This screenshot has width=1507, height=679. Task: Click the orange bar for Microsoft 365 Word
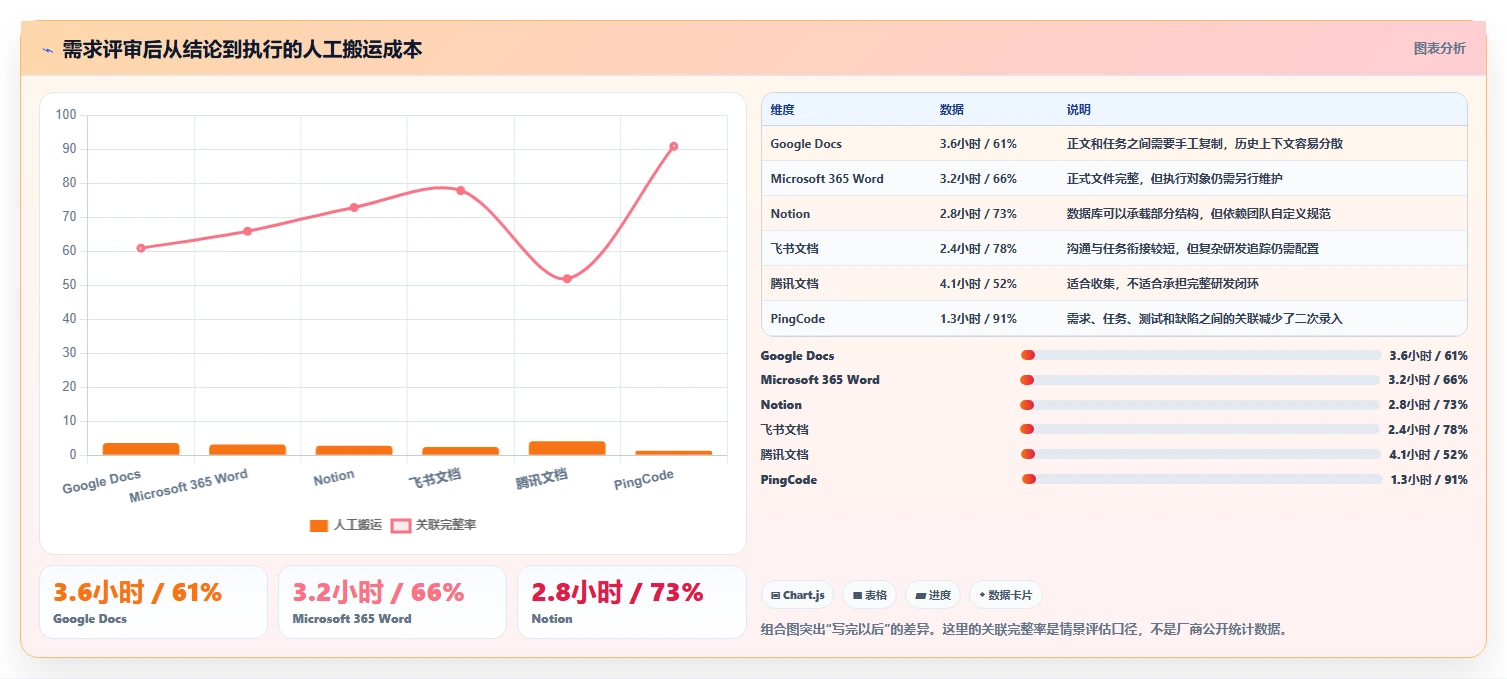coord(248,450)
